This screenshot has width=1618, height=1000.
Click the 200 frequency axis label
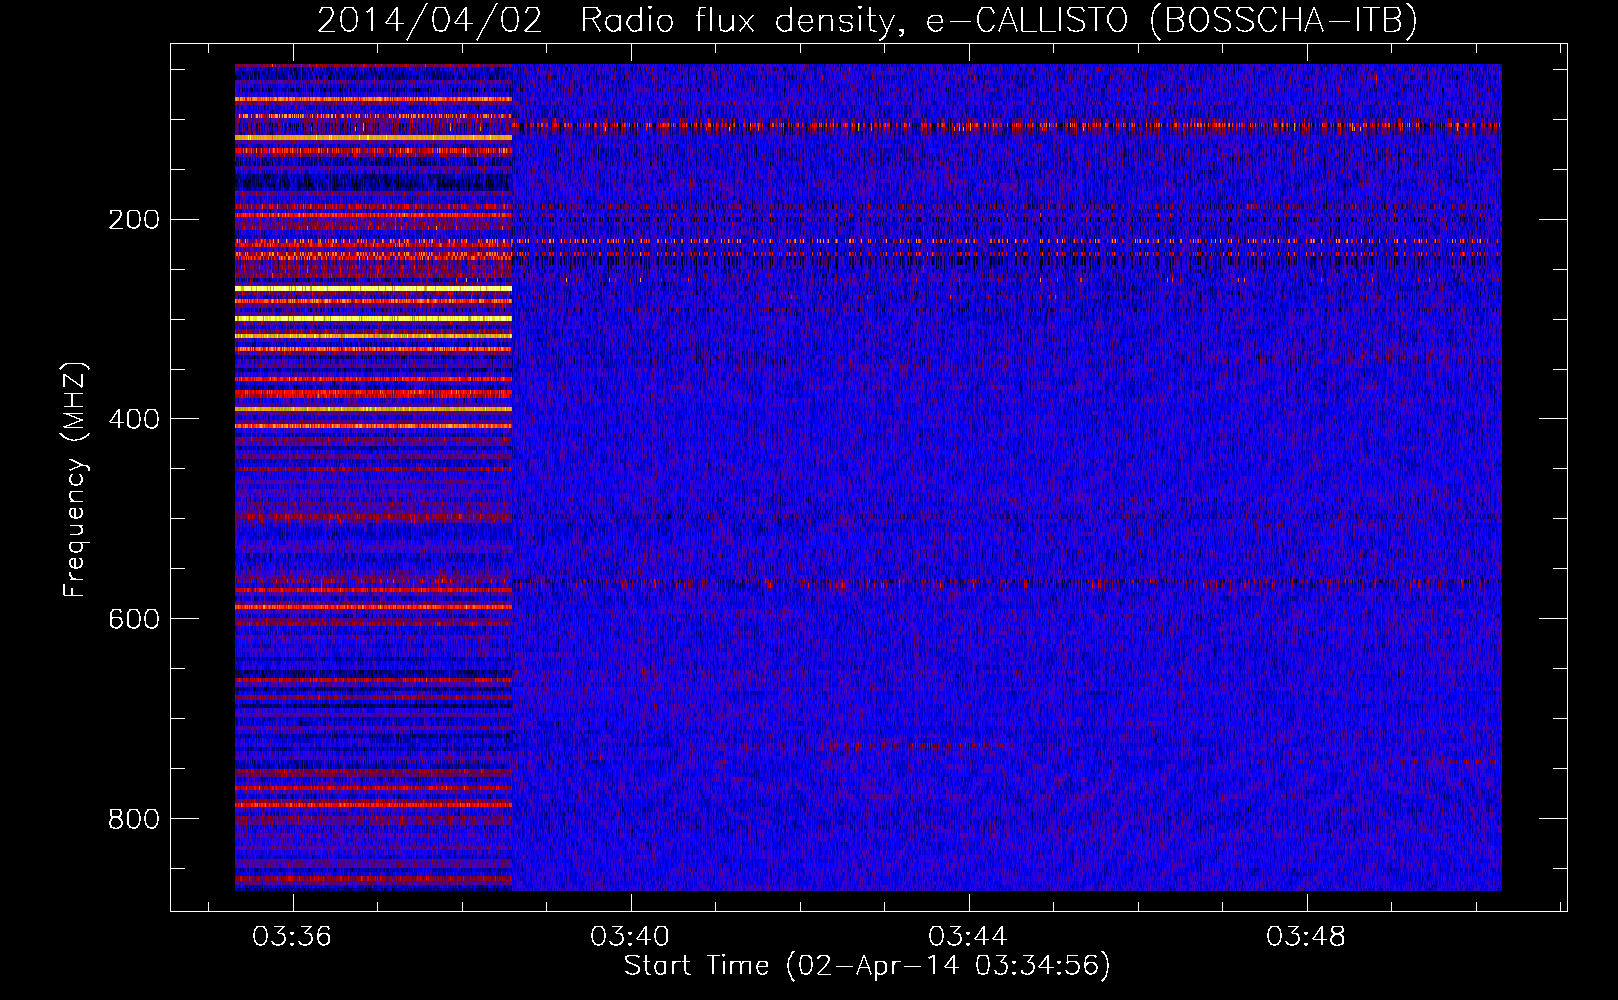coord(133,220)
